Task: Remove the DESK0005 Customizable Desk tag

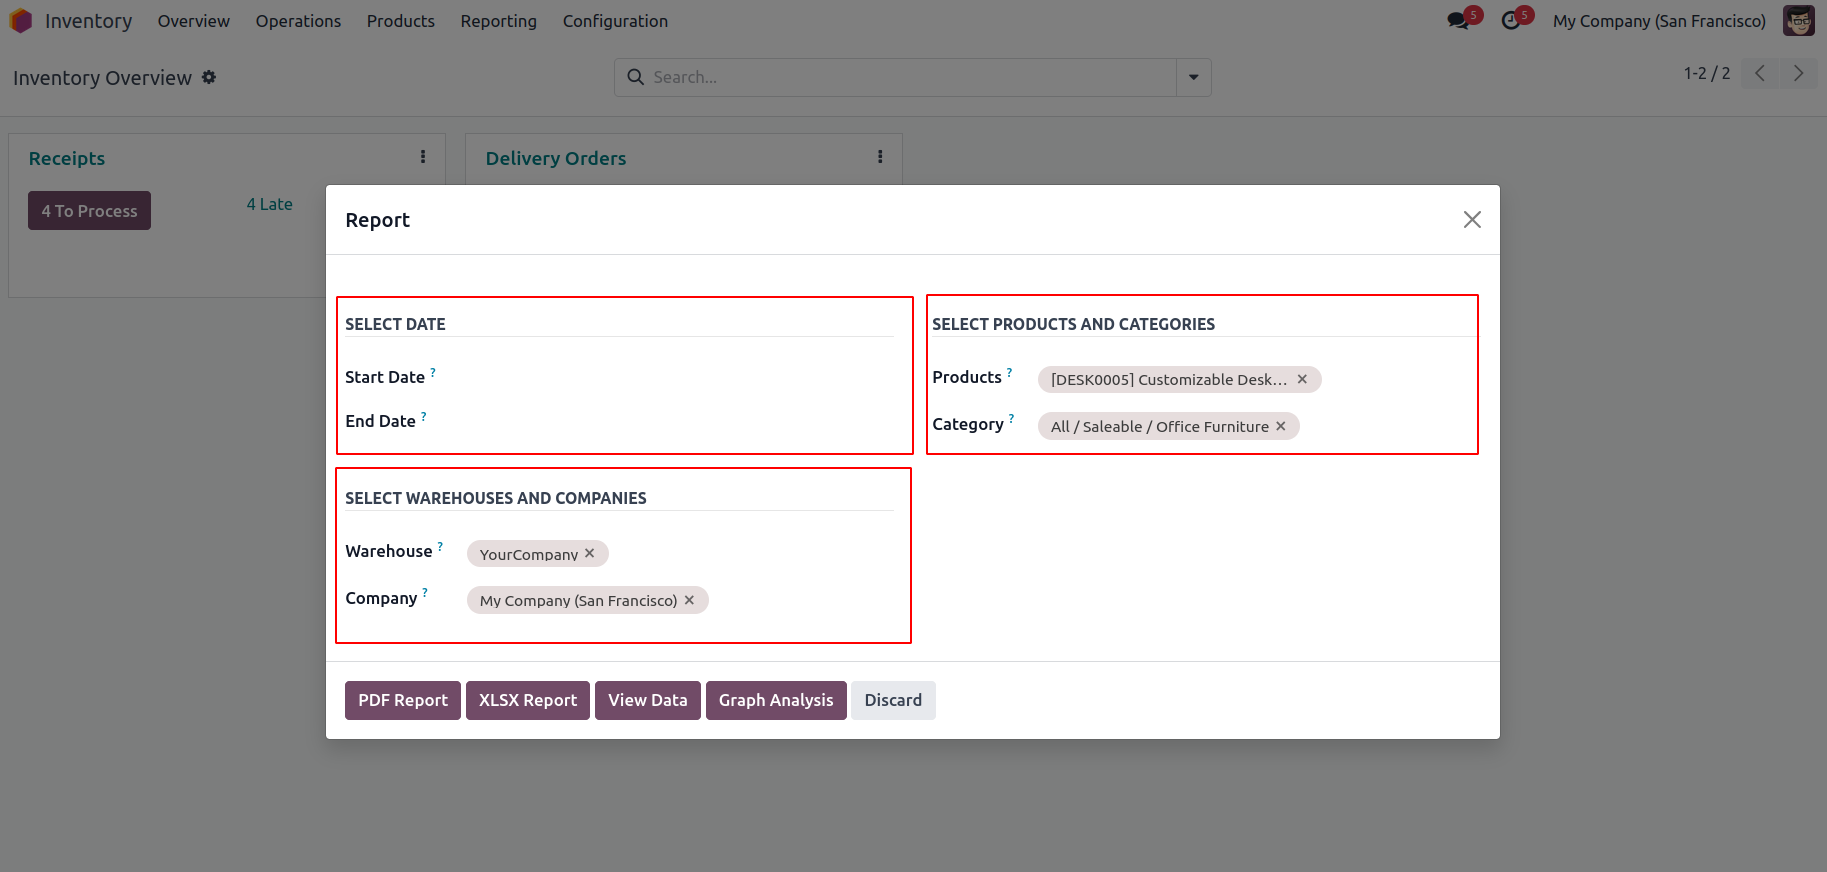Action: [1302, 379]
